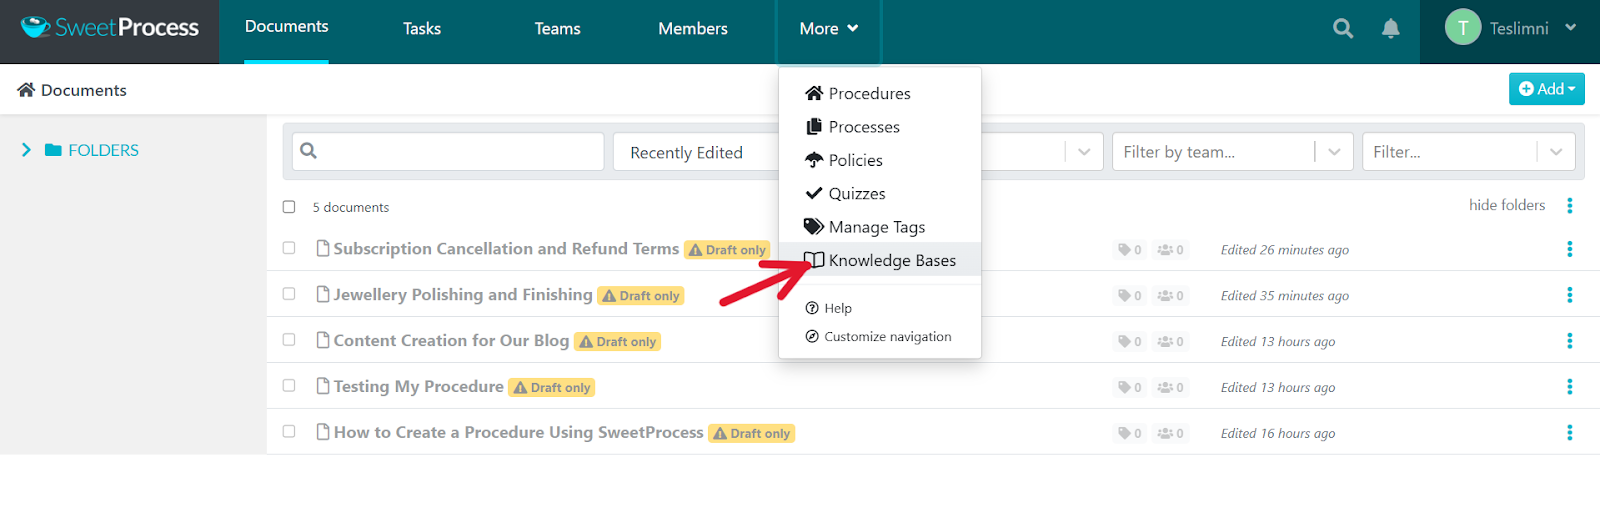Click document icon of Content Creation row

click(323, 340)
